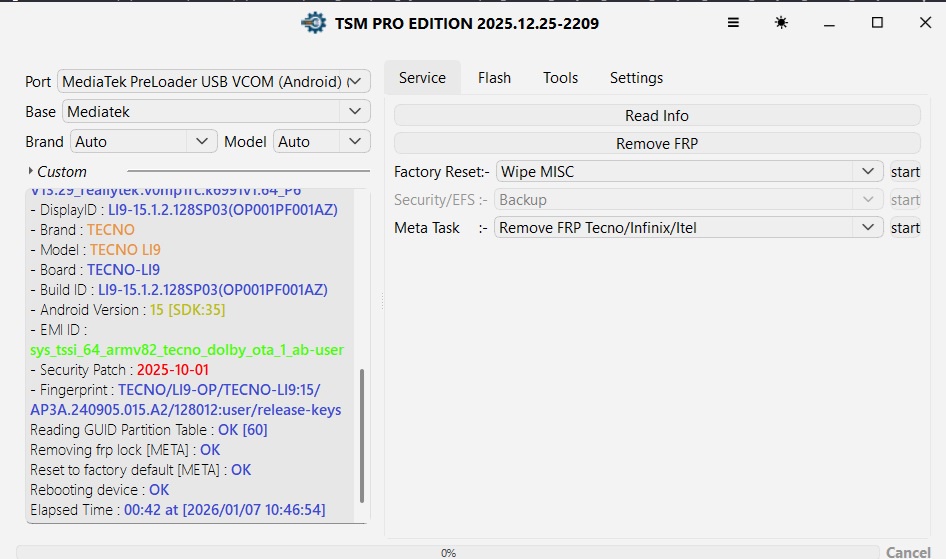The image size is (946, 559).
Task: Expand the Custom section
Action: 57,172
